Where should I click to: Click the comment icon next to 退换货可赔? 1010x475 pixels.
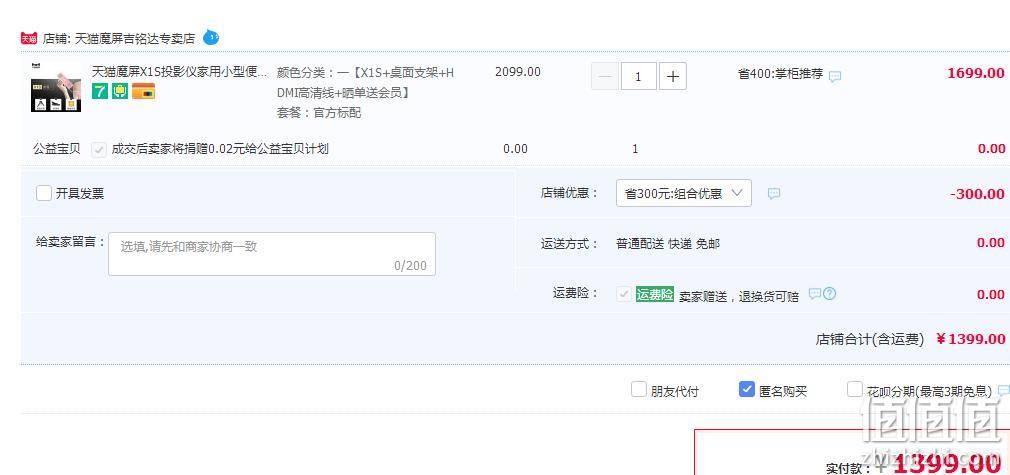point(814,294)
